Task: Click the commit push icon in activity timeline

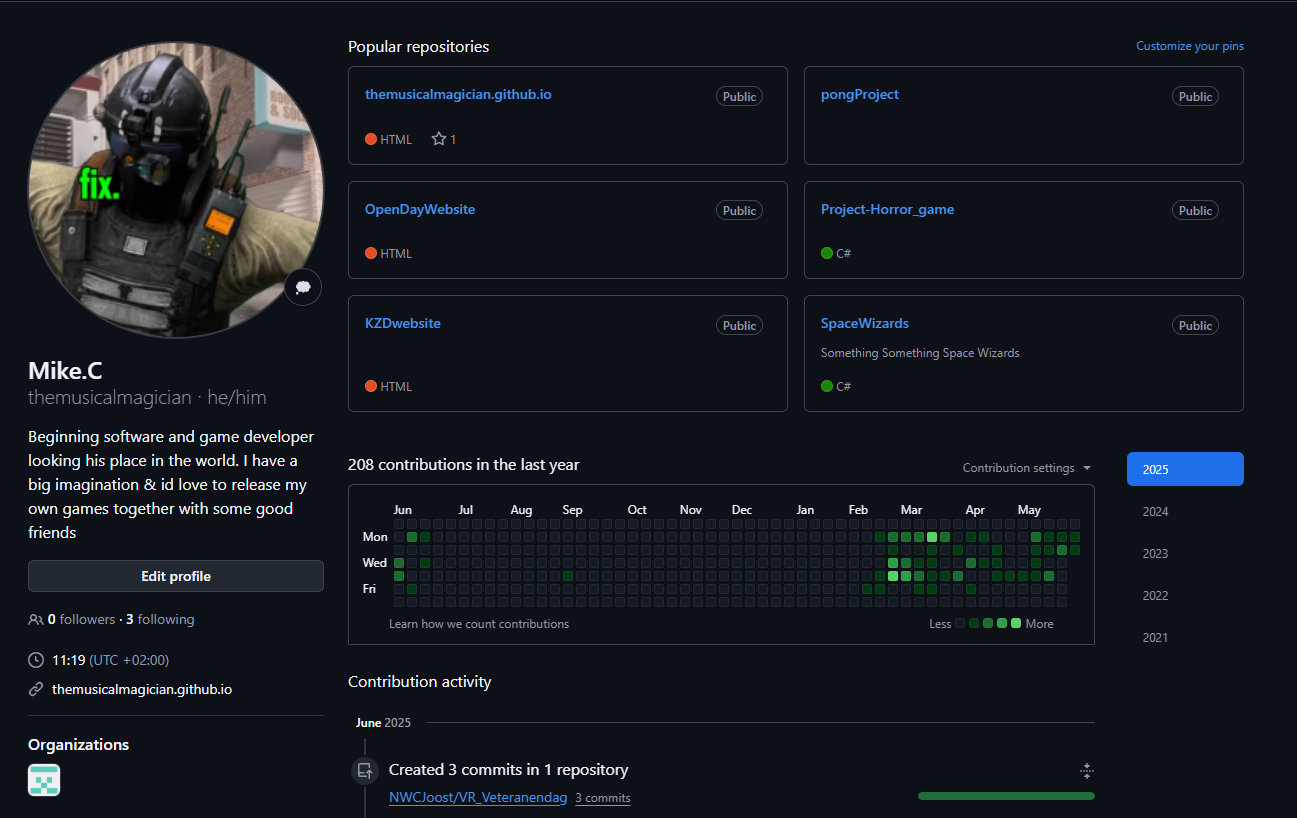Action: [x=365, y=770]
